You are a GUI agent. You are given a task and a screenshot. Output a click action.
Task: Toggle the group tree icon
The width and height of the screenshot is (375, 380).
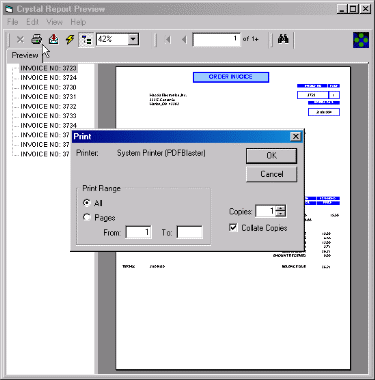coord(86,40)
